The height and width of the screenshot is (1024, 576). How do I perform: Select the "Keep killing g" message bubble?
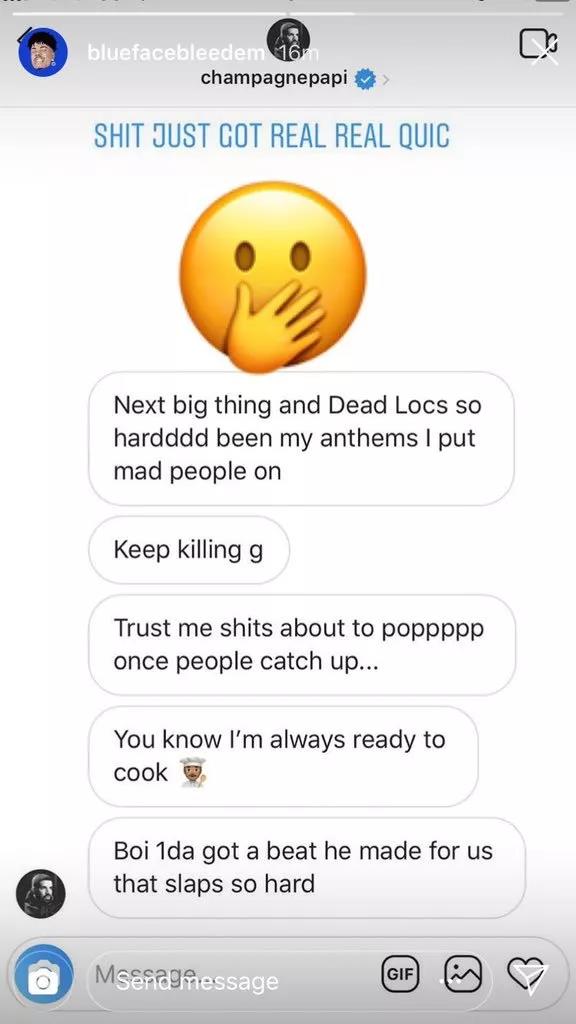point(189,550)
